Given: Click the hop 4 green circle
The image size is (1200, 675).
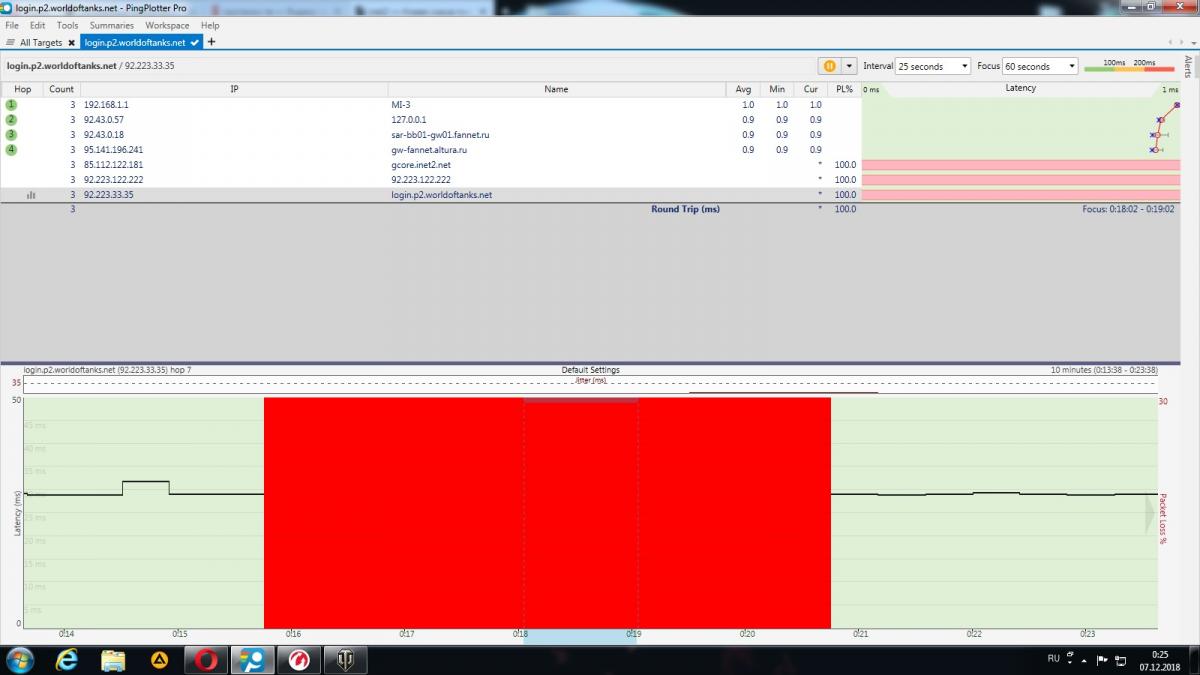Looking at the screenshot, I should (x=11, y=149).
